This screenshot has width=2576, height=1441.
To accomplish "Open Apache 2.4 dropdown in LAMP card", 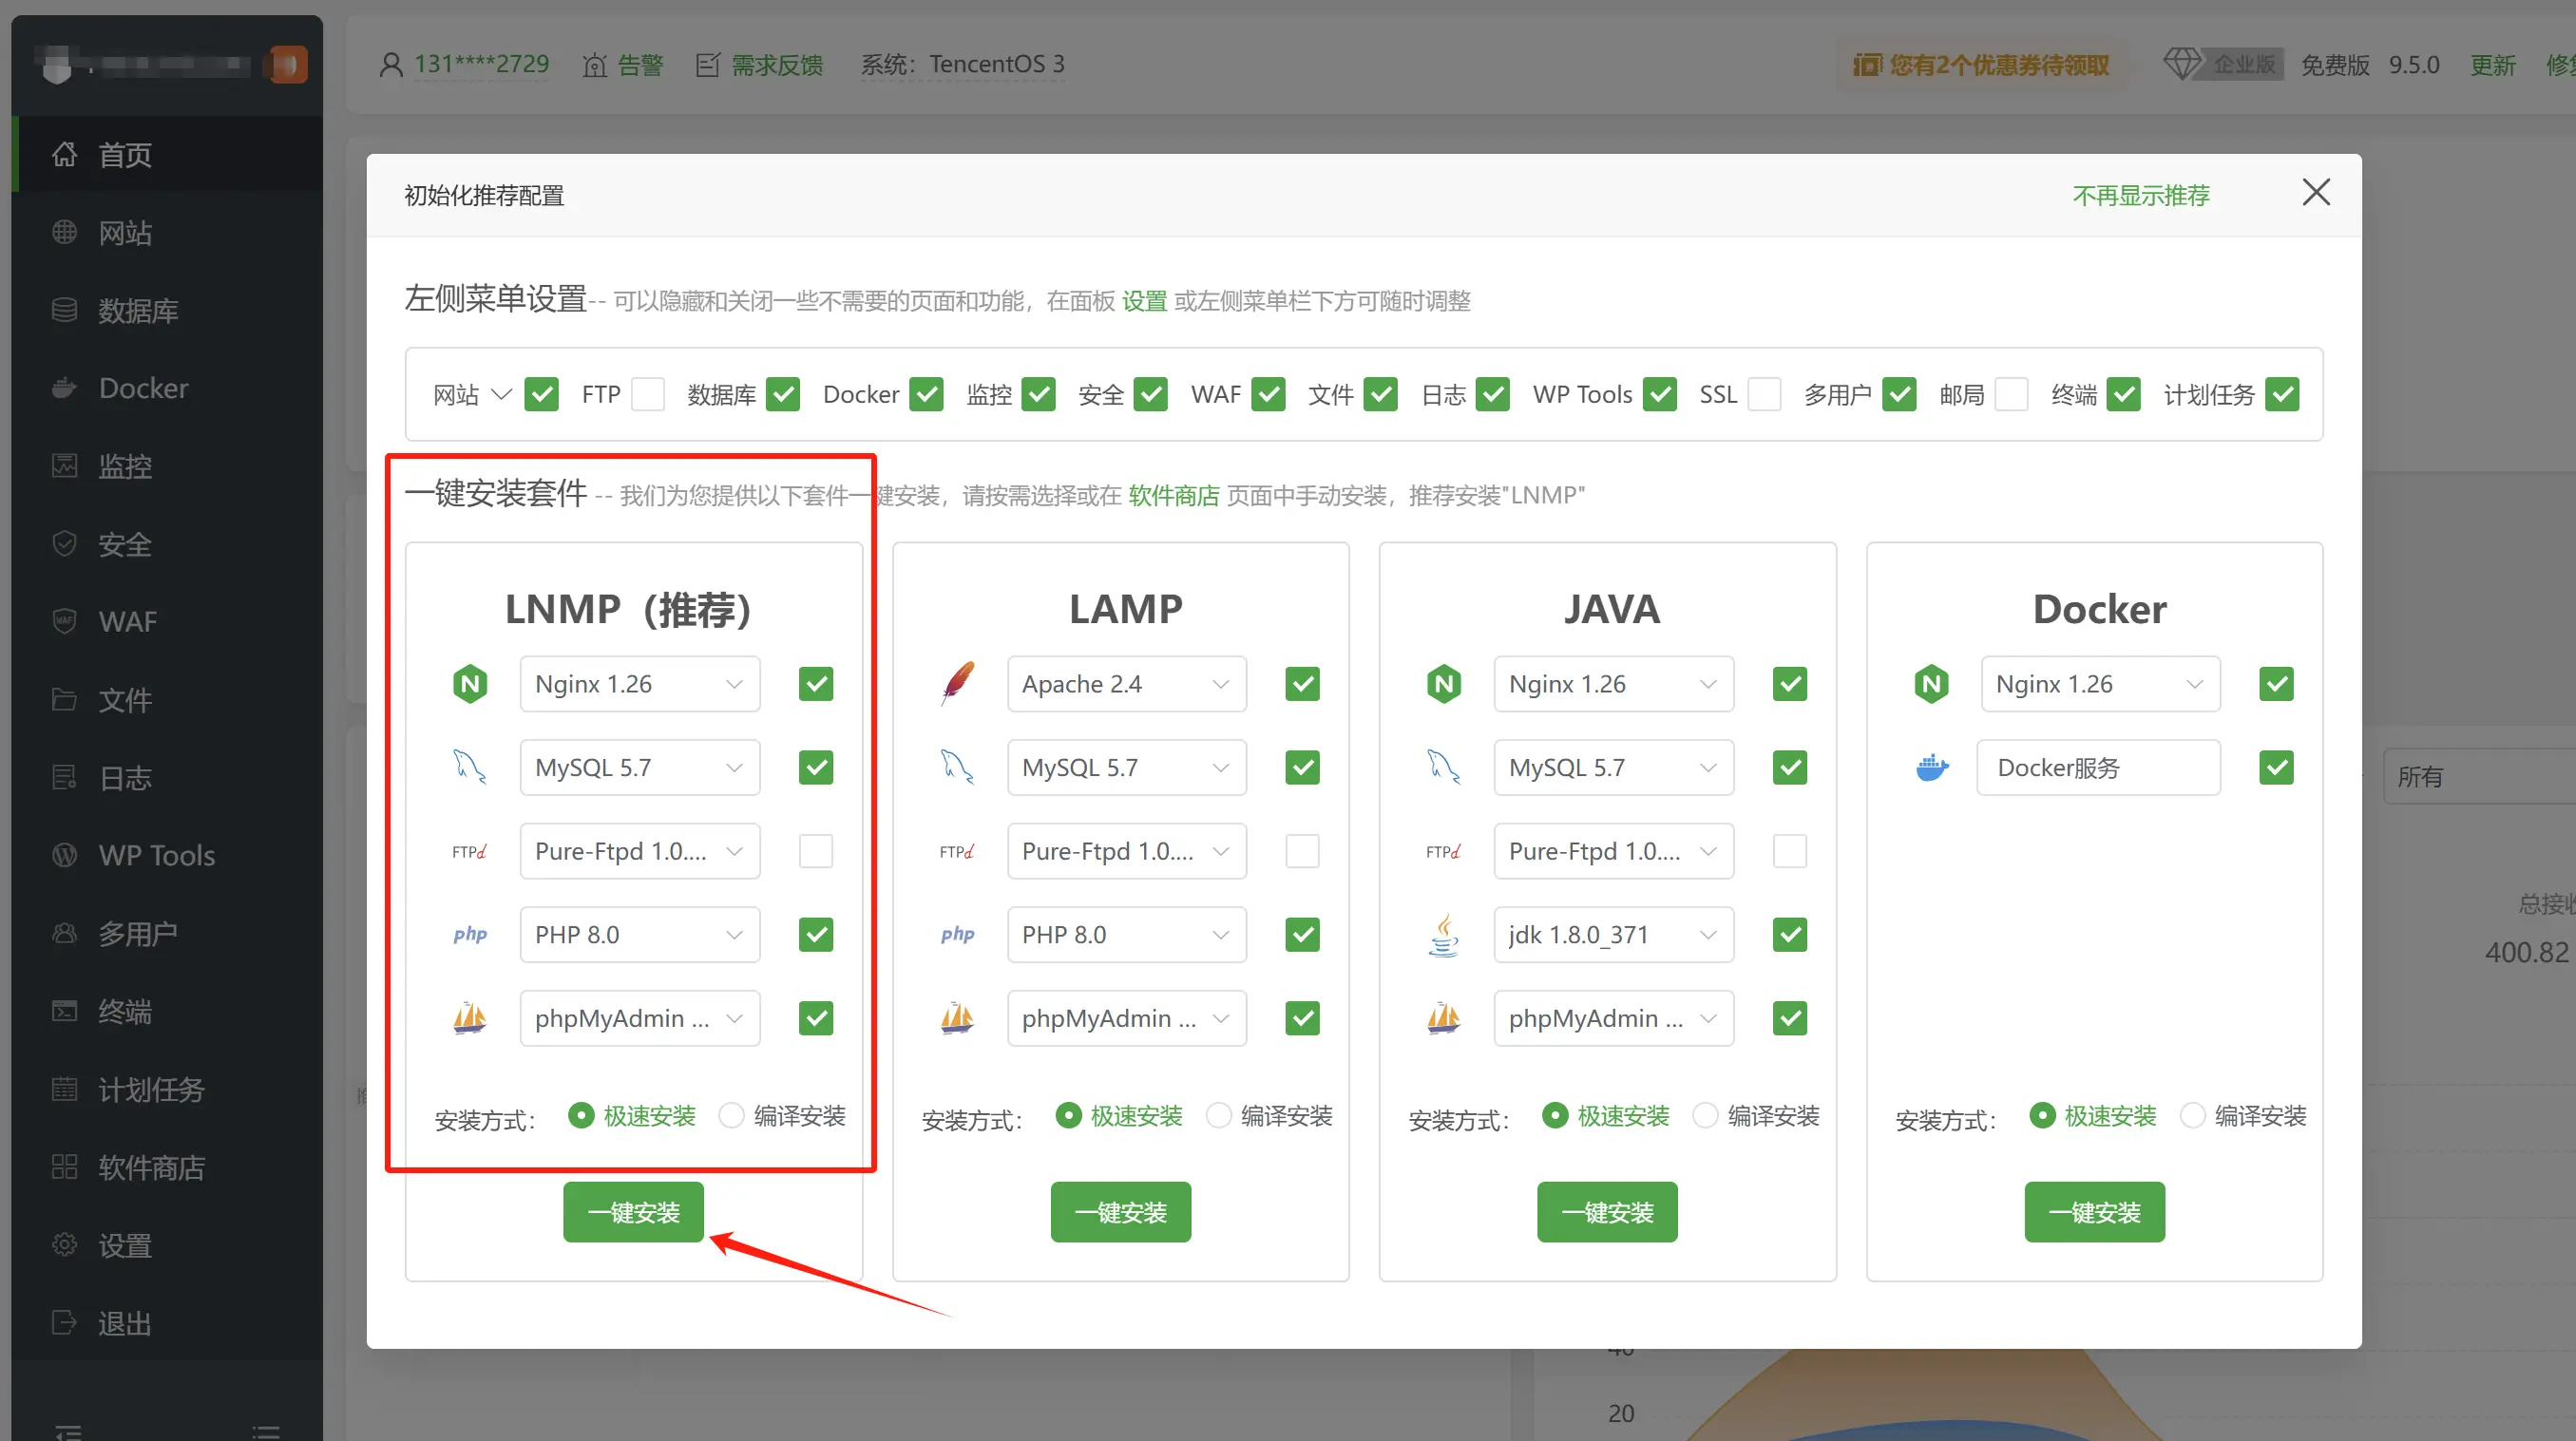I will click(1127, 684).
